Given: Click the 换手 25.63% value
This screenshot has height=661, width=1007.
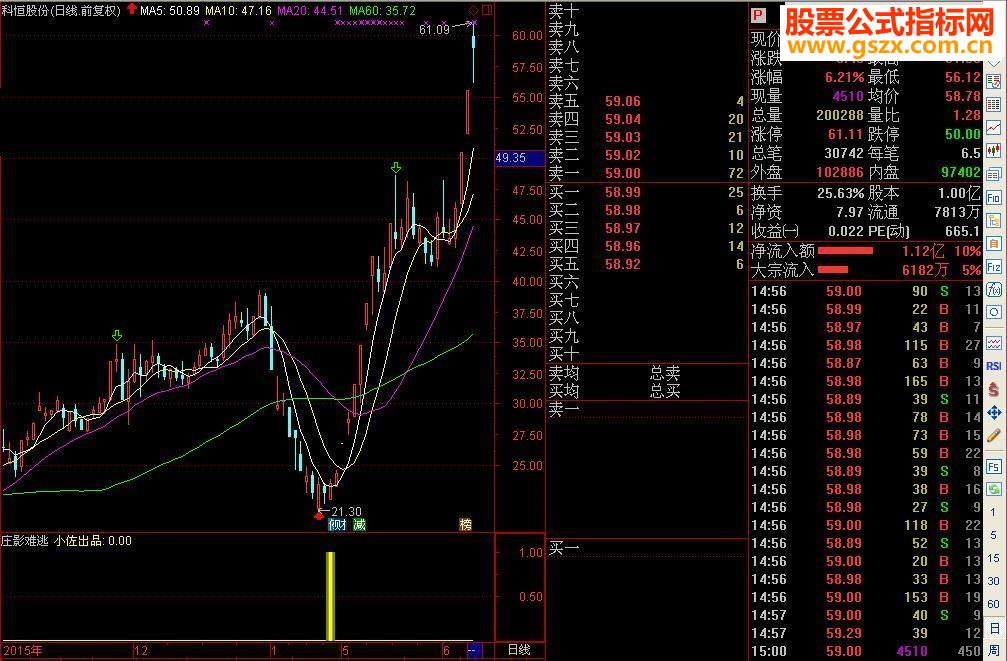Looking at the screenshot, I should pos(840,193).
